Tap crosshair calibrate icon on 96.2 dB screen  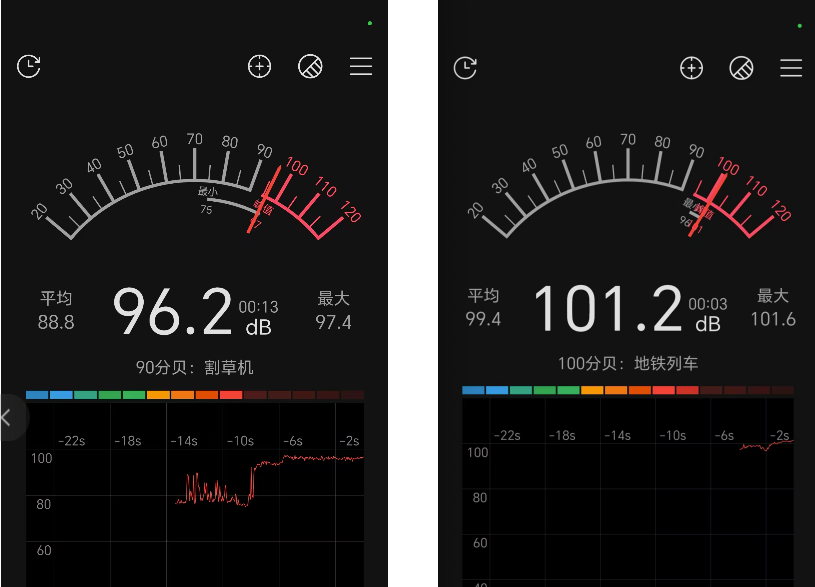260,67
